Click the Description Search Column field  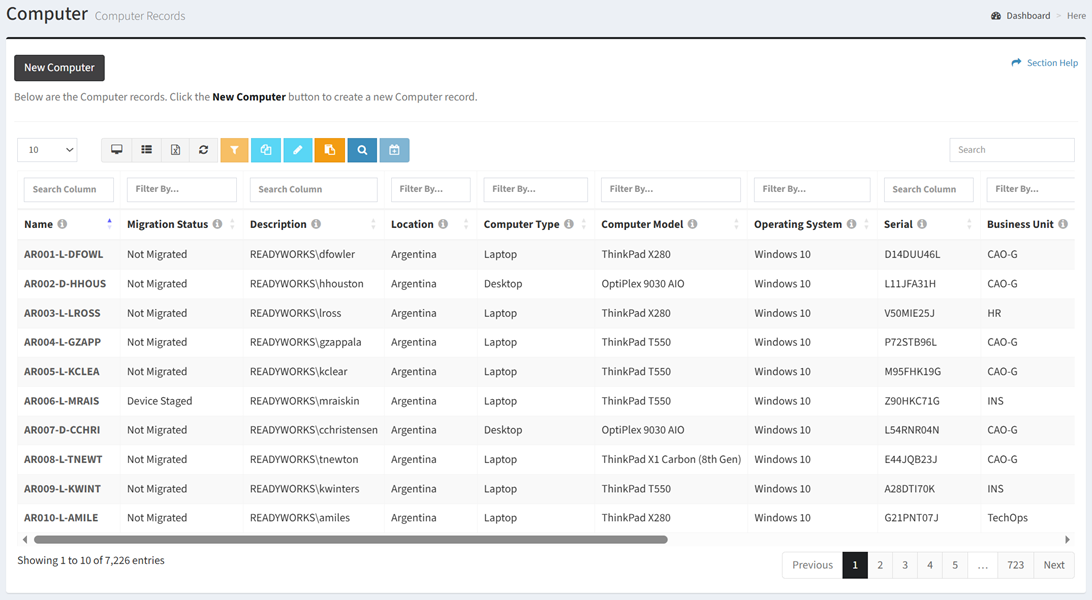[x=313, y=189]
